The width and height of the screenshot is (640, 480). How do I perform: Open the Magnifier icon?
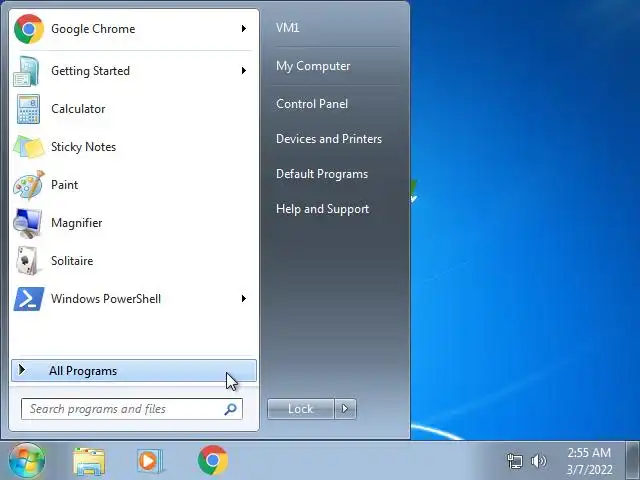27,223
